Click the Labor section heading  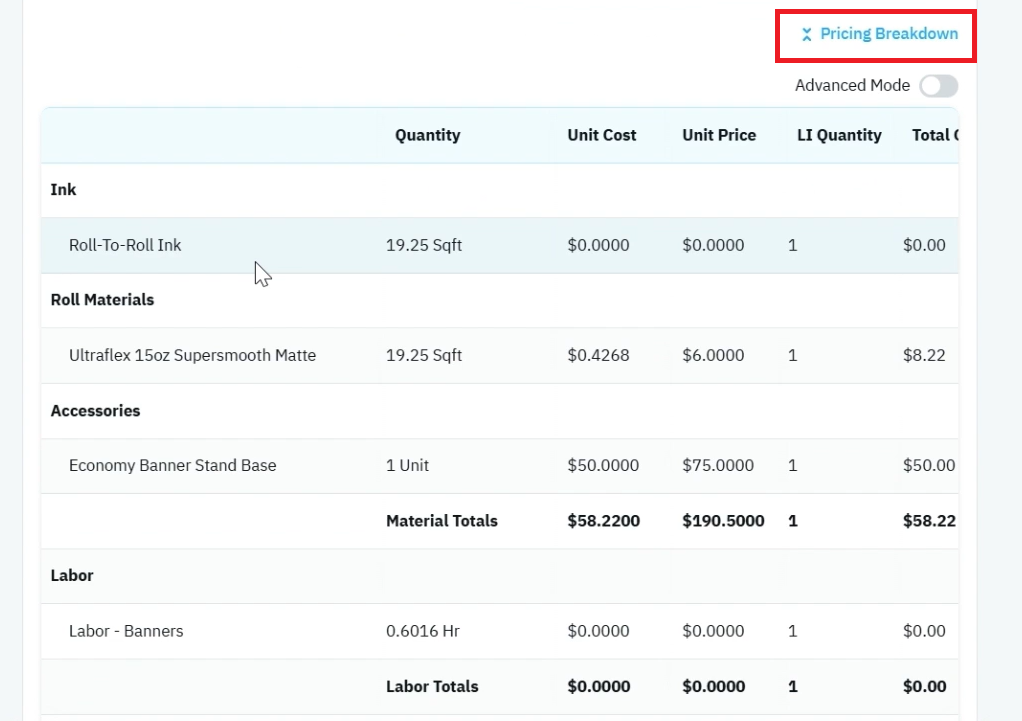72,576
